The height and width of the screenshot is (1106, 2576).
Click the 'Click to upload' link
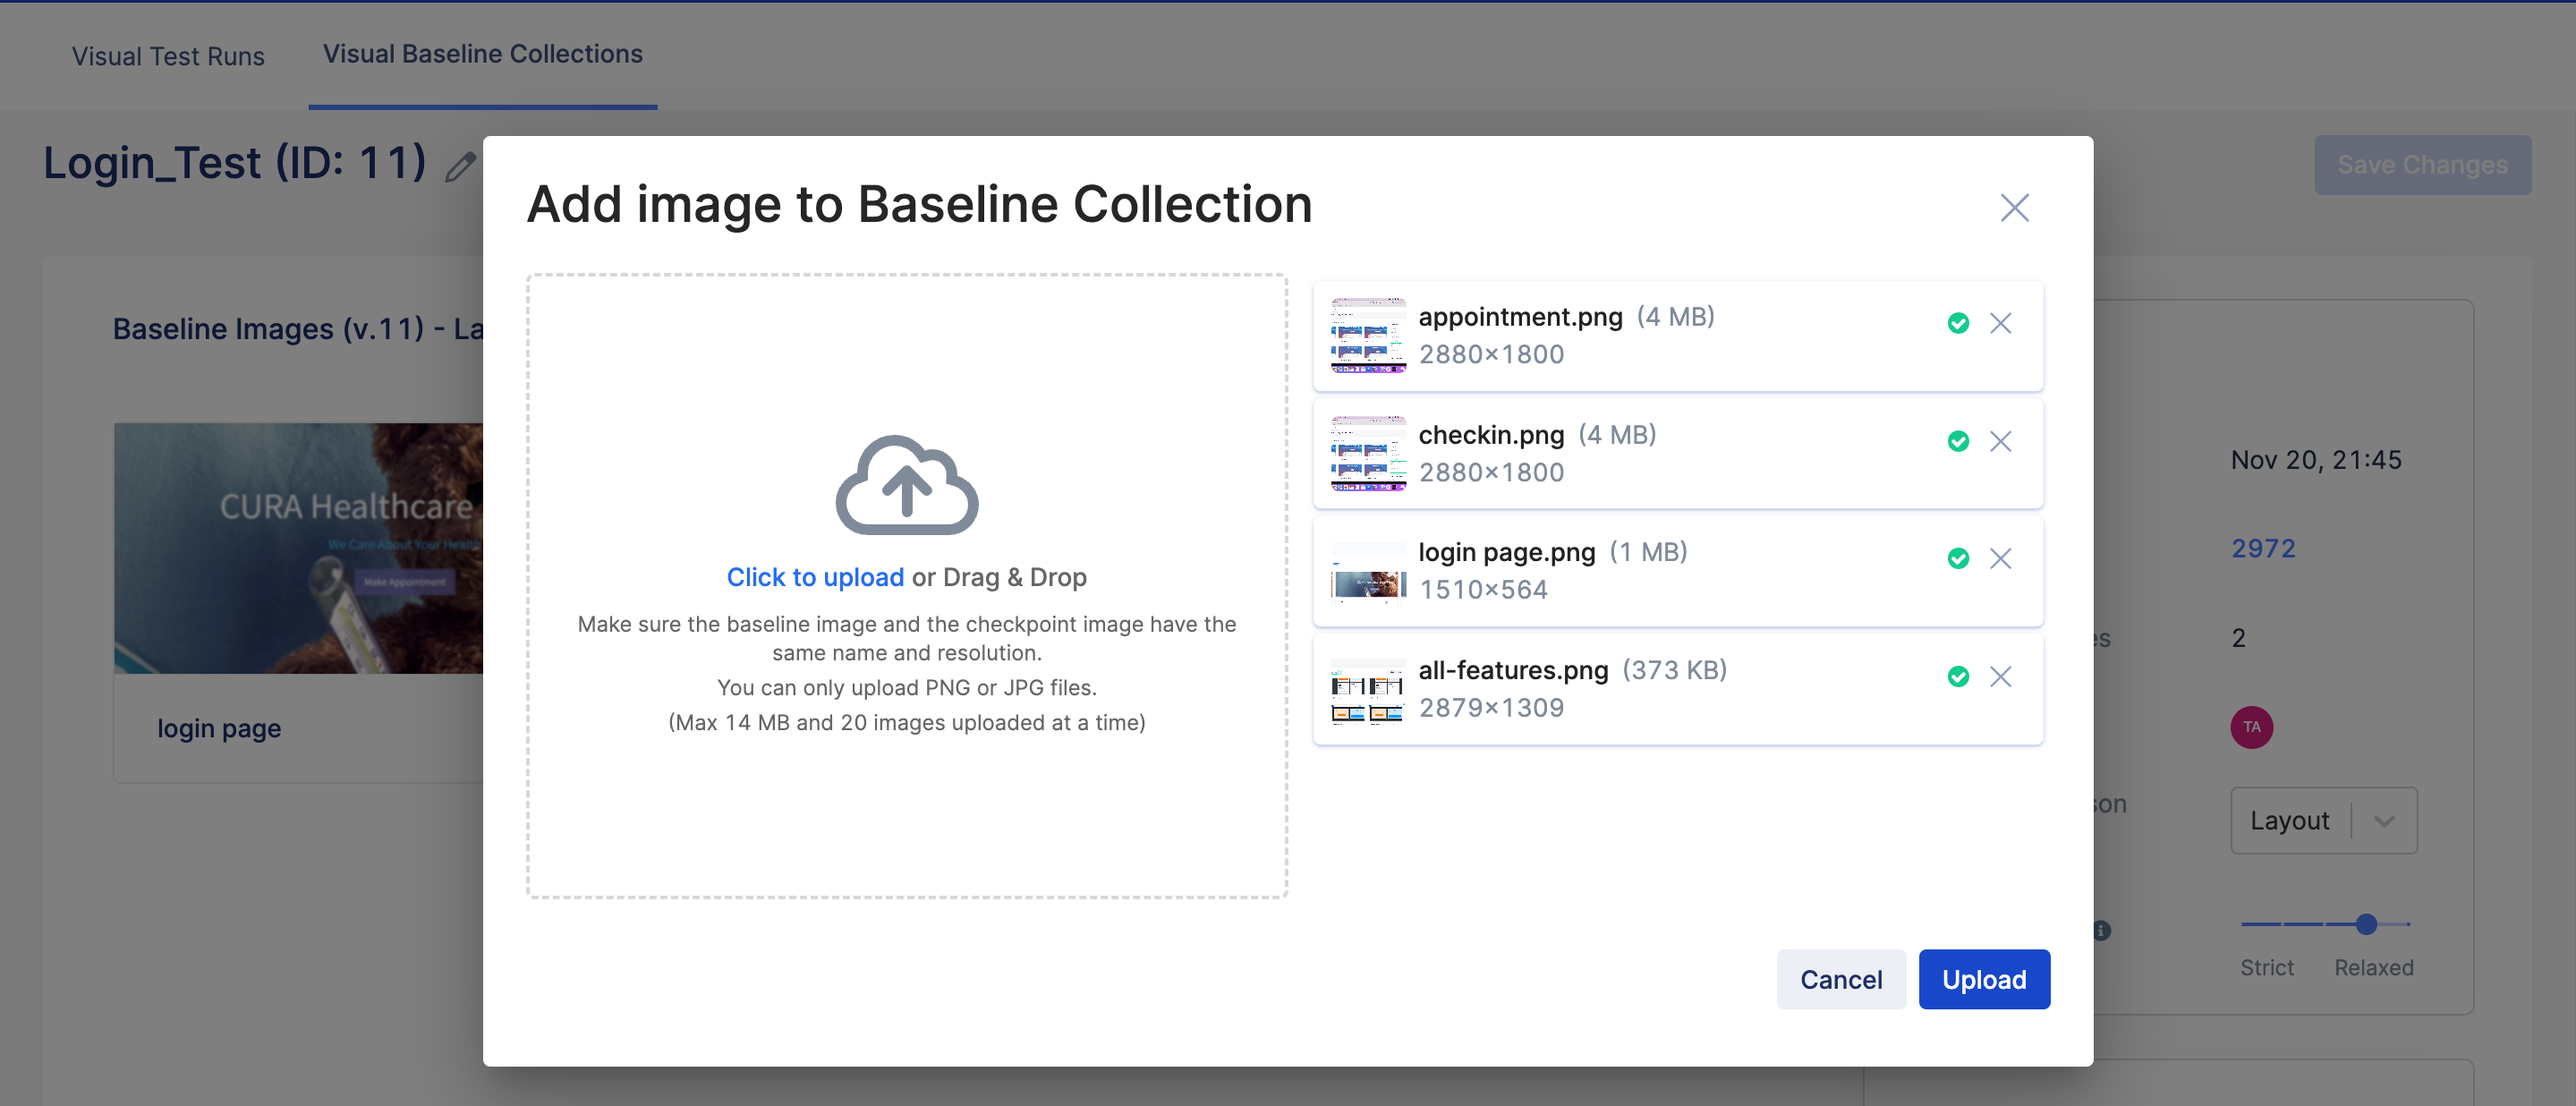[x=815, y=577]
